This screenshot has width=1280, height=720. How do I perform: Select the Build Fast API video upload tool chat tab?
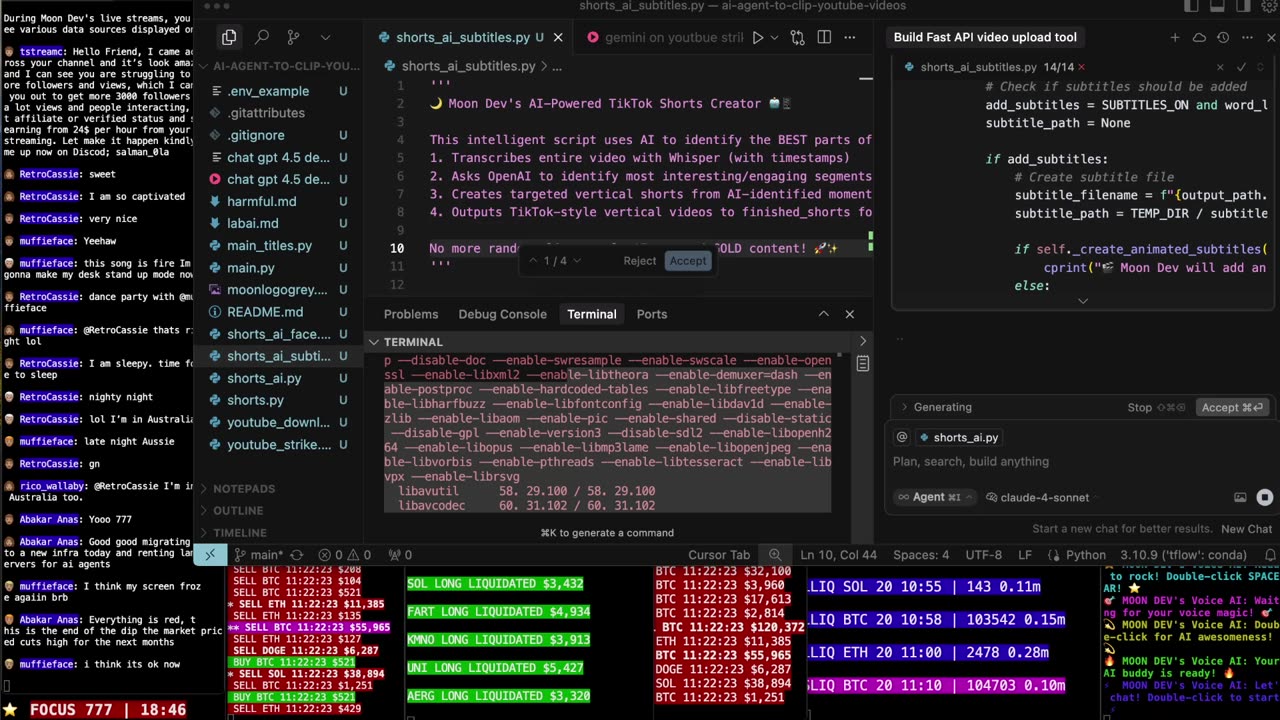985,37
